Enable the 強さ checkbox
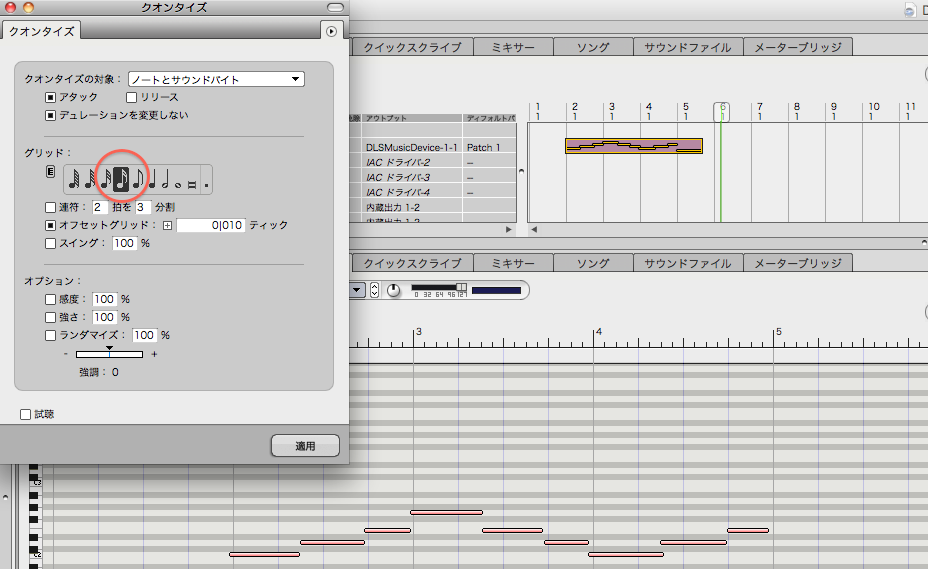The image size is (928, 569). coord(50,317)
